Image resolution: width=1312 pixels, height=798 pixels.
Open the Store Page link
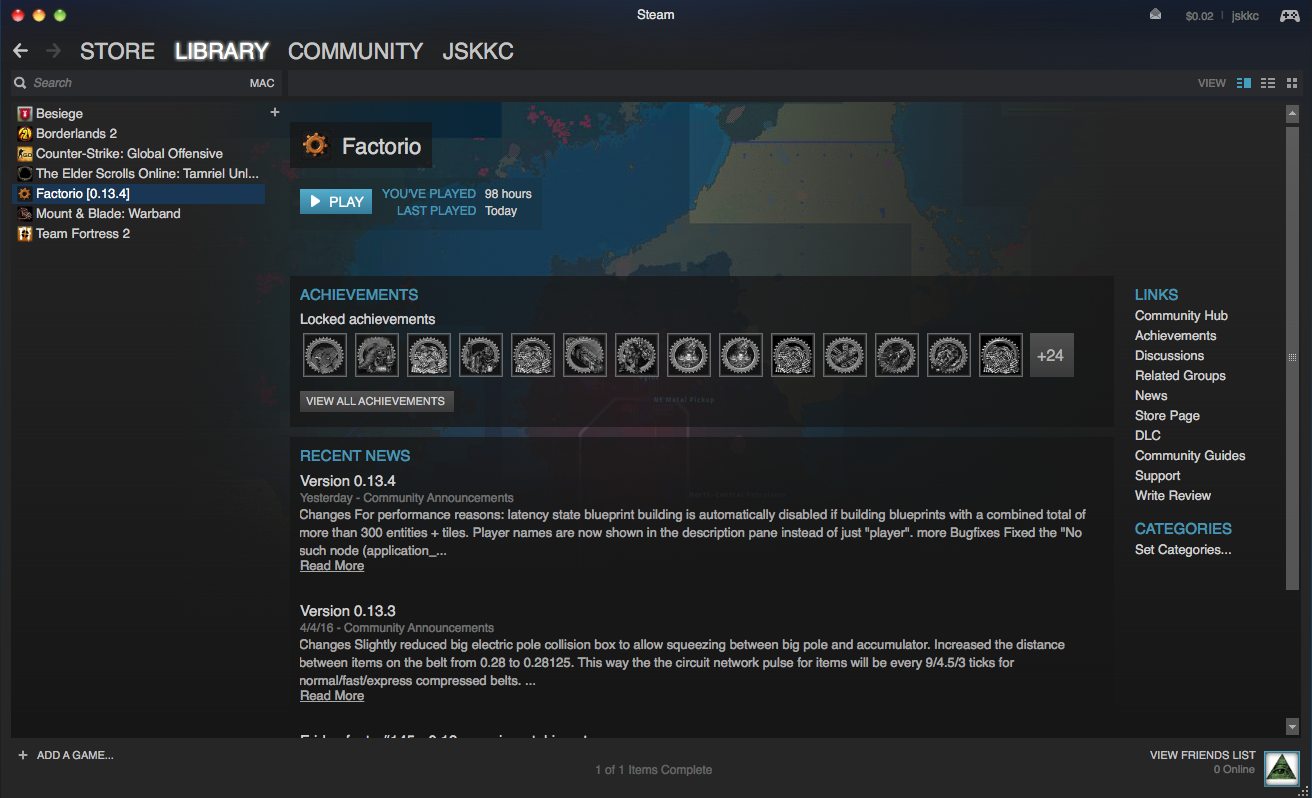tap(1167, 415)
